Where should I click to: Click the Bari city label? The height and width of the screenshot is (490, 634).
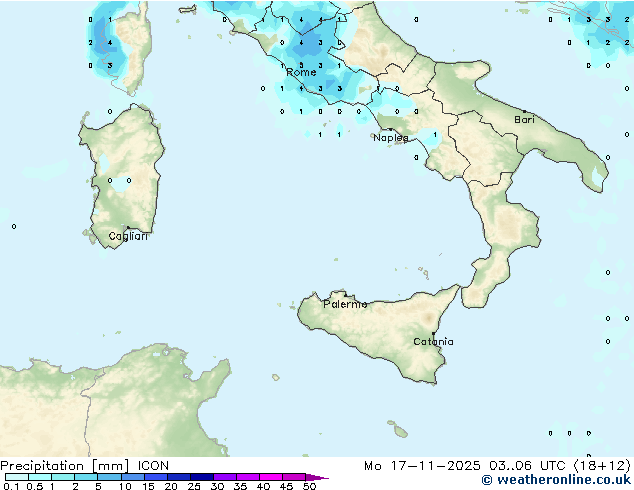tap(524, 119)
